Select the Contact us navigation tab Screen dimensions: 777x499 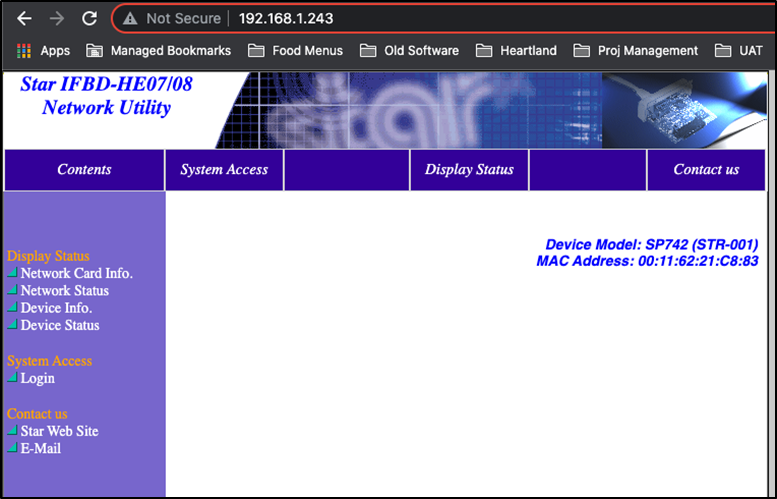(x=706, y=169)
